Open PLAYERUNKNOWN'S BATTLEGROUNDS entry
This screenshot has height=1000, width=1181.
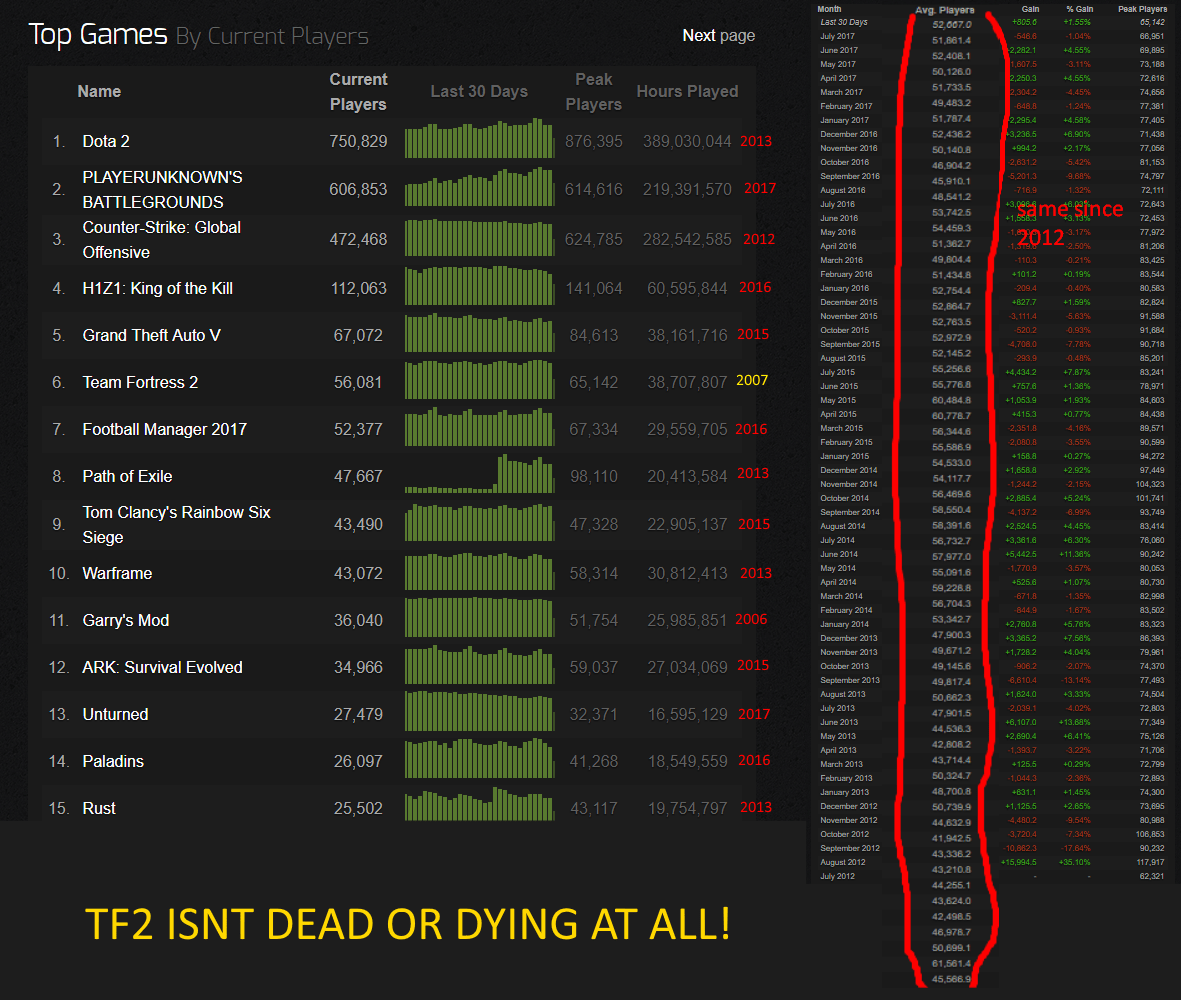[x=163, y=190]
